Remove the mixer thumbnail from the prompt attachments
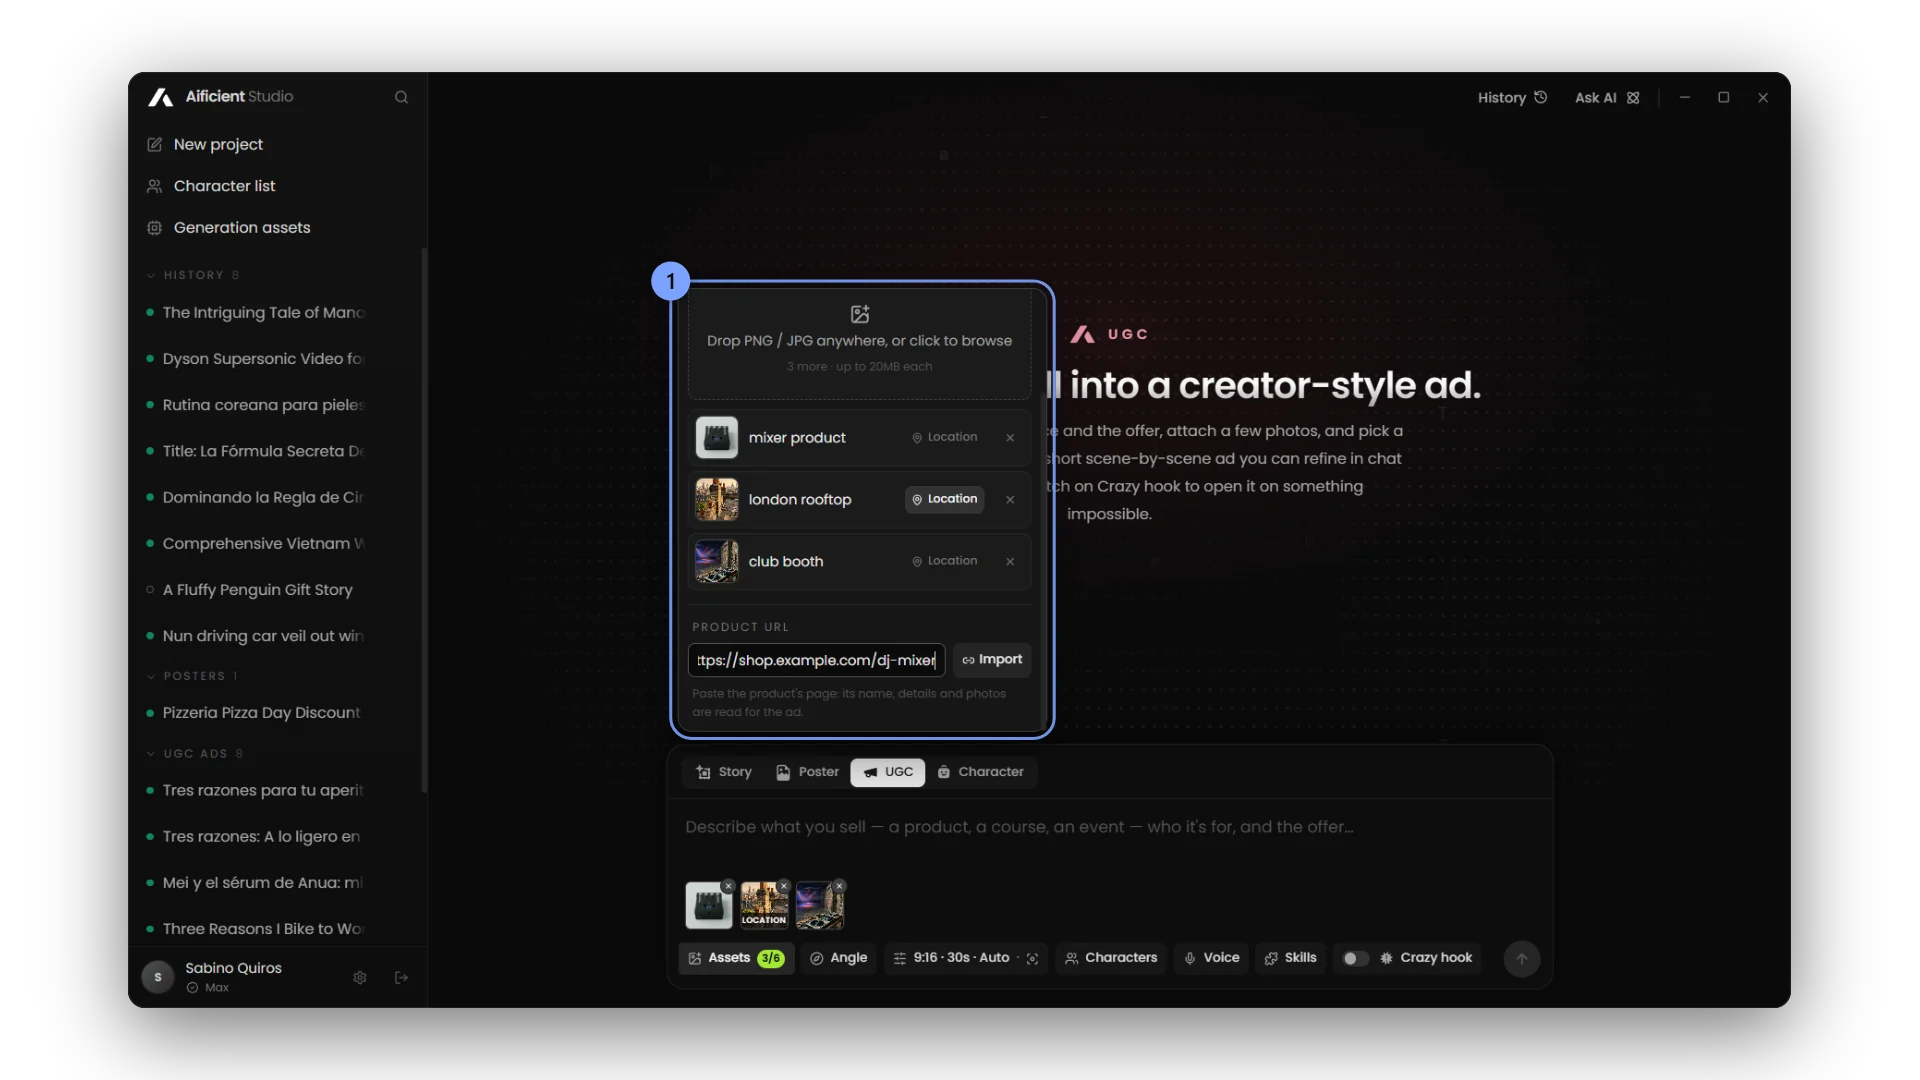 pos(729,886)
